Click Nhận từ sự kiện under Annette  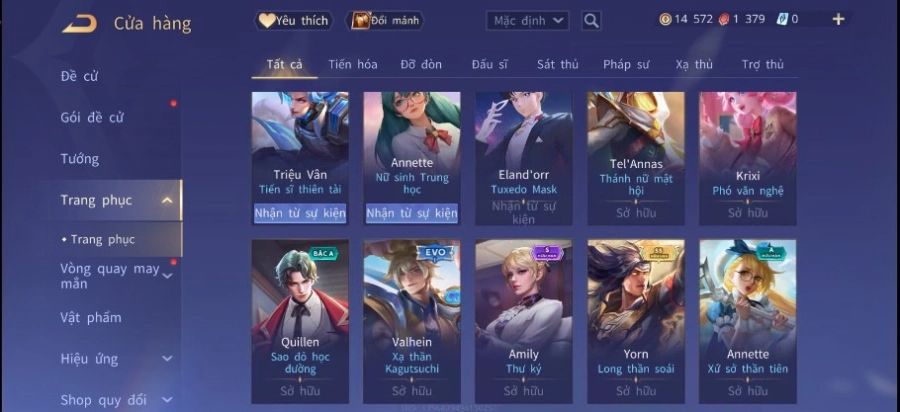point(412,213)
